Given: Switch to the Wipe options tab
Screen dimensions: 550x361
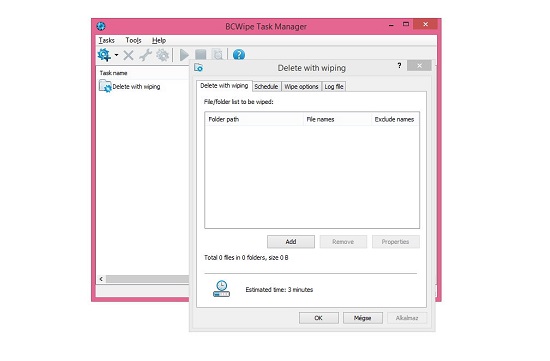Looking at the screenshot, I should 301,86.
